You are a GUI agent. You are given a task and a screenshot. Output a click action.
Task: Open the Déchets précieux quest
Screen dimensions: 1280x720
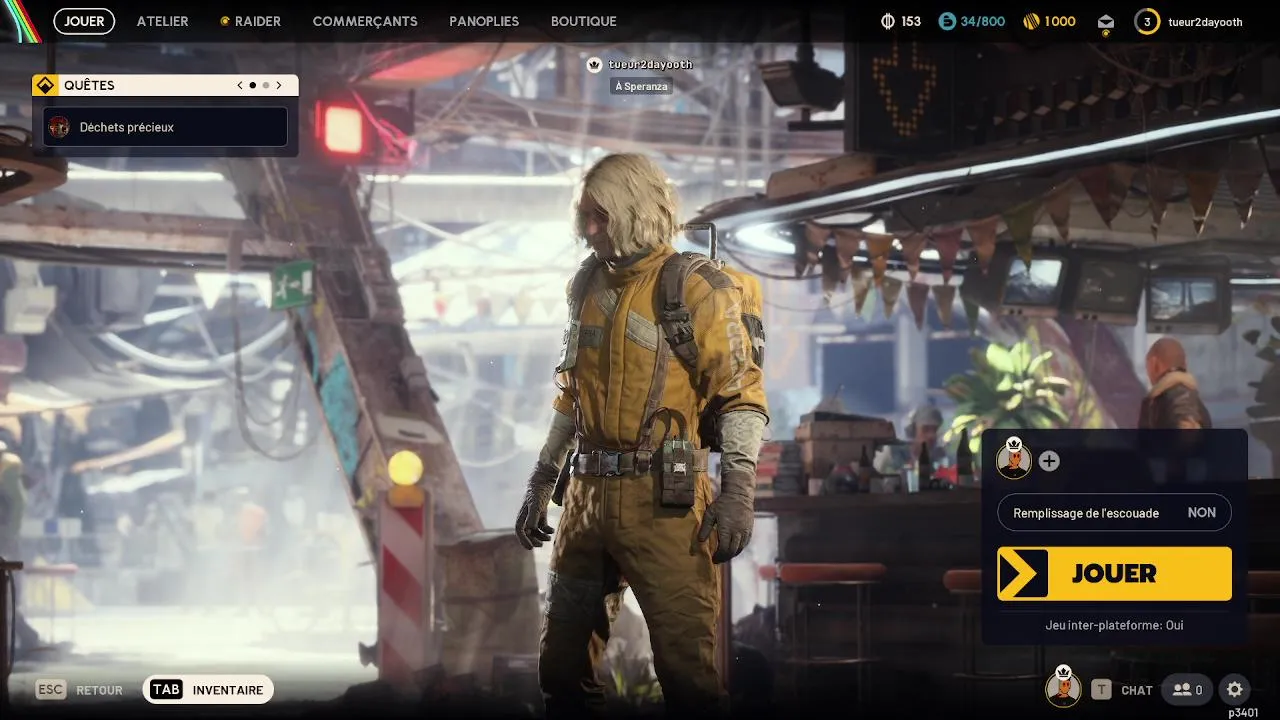point(165,127)
